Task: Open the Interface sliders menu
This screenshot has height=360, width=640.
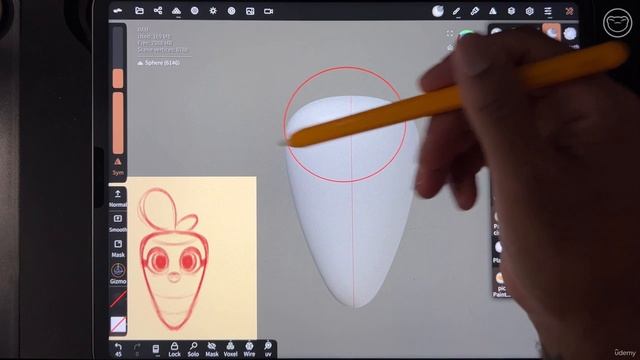Action: click(548, 11)
